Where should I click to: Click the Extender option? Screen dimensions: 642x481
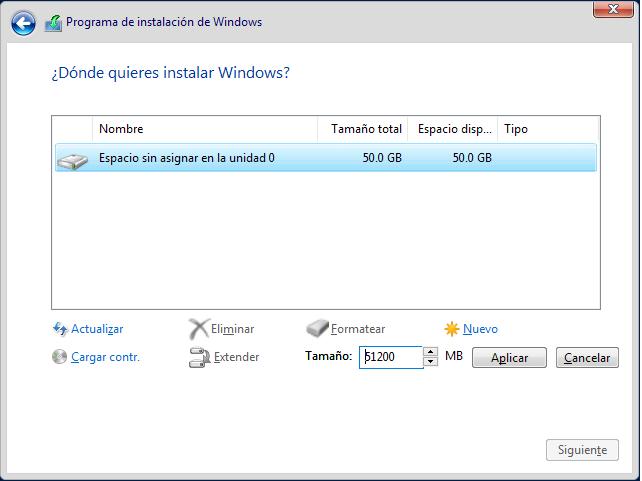pos(237,357)
